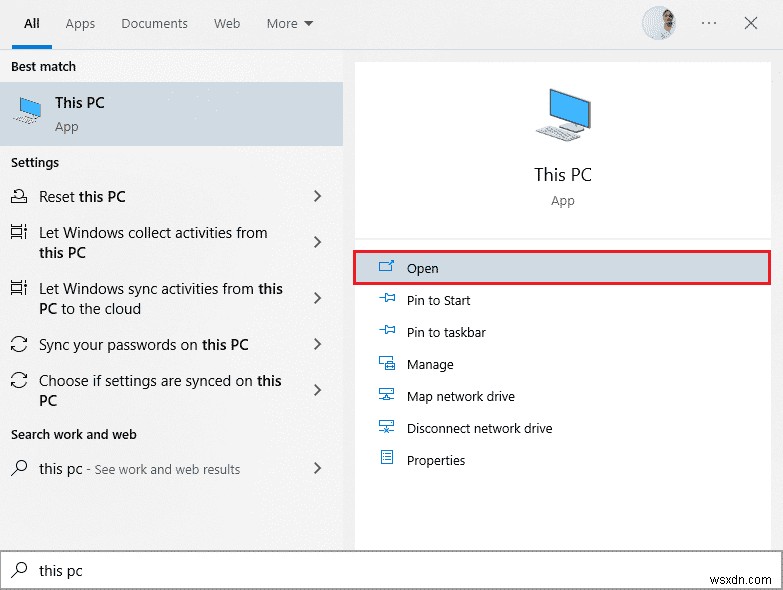Click the This PC icon in Best match
The image size is (783, 590).
pos(27,111)
